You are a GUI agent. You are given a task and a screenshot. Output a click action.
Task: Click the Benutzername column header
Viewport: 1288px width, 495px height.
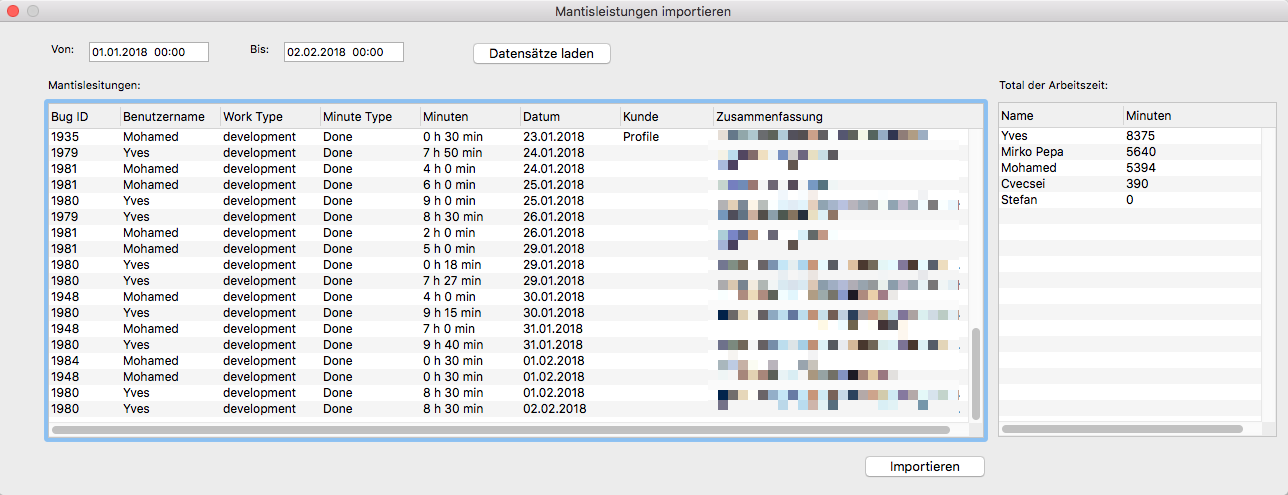point(169,117)
